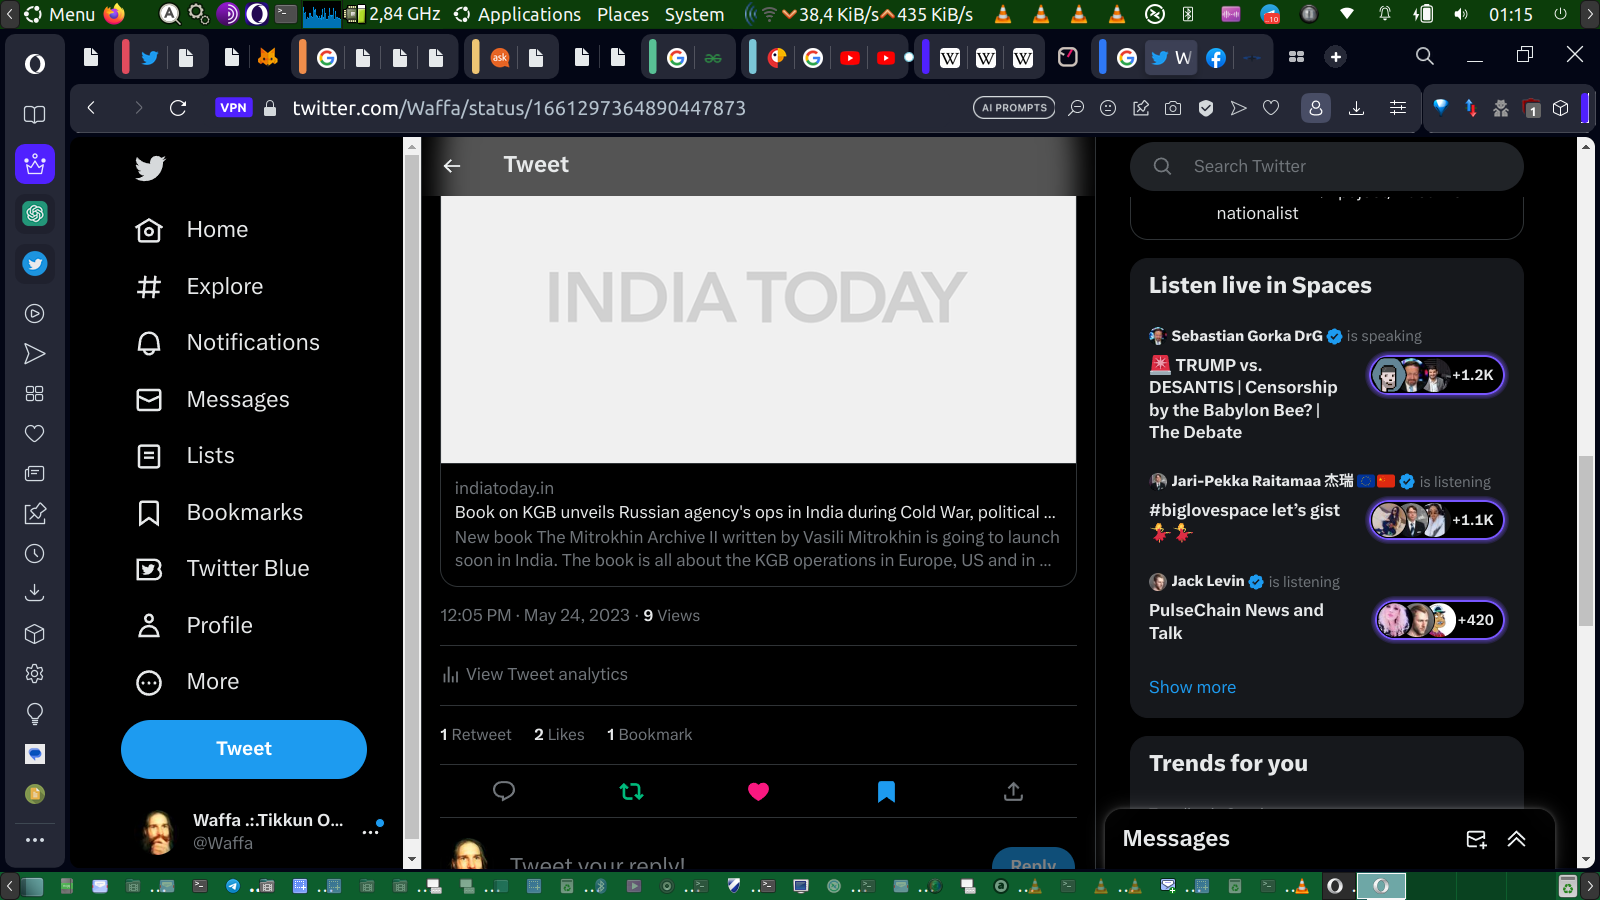This screenshot has width=1600, height=900.
Task: Open Workspaces grid icon in sidebar
Action: click(35, 394)
